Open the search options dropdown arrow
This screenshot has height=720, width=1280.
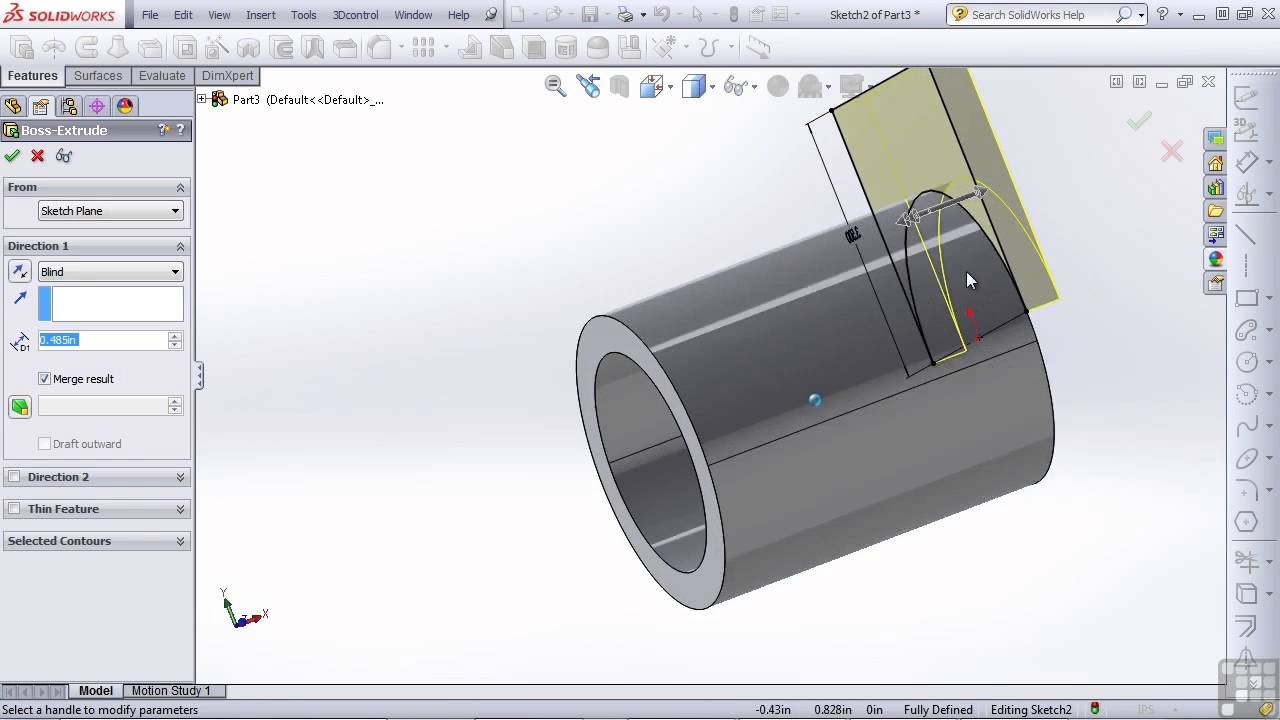click(x=1141, y=15)
